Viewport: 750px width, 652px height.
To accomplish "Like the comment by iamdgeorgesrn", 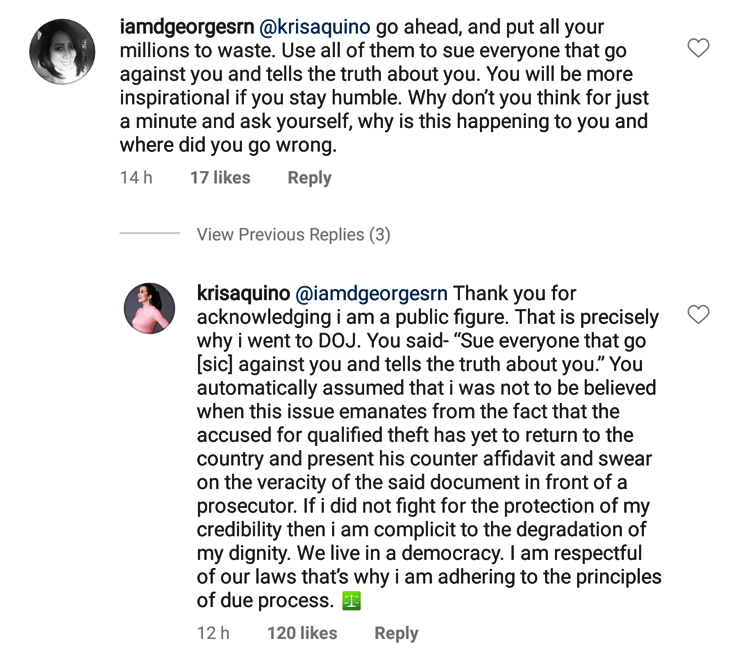I will pos(699,47).
